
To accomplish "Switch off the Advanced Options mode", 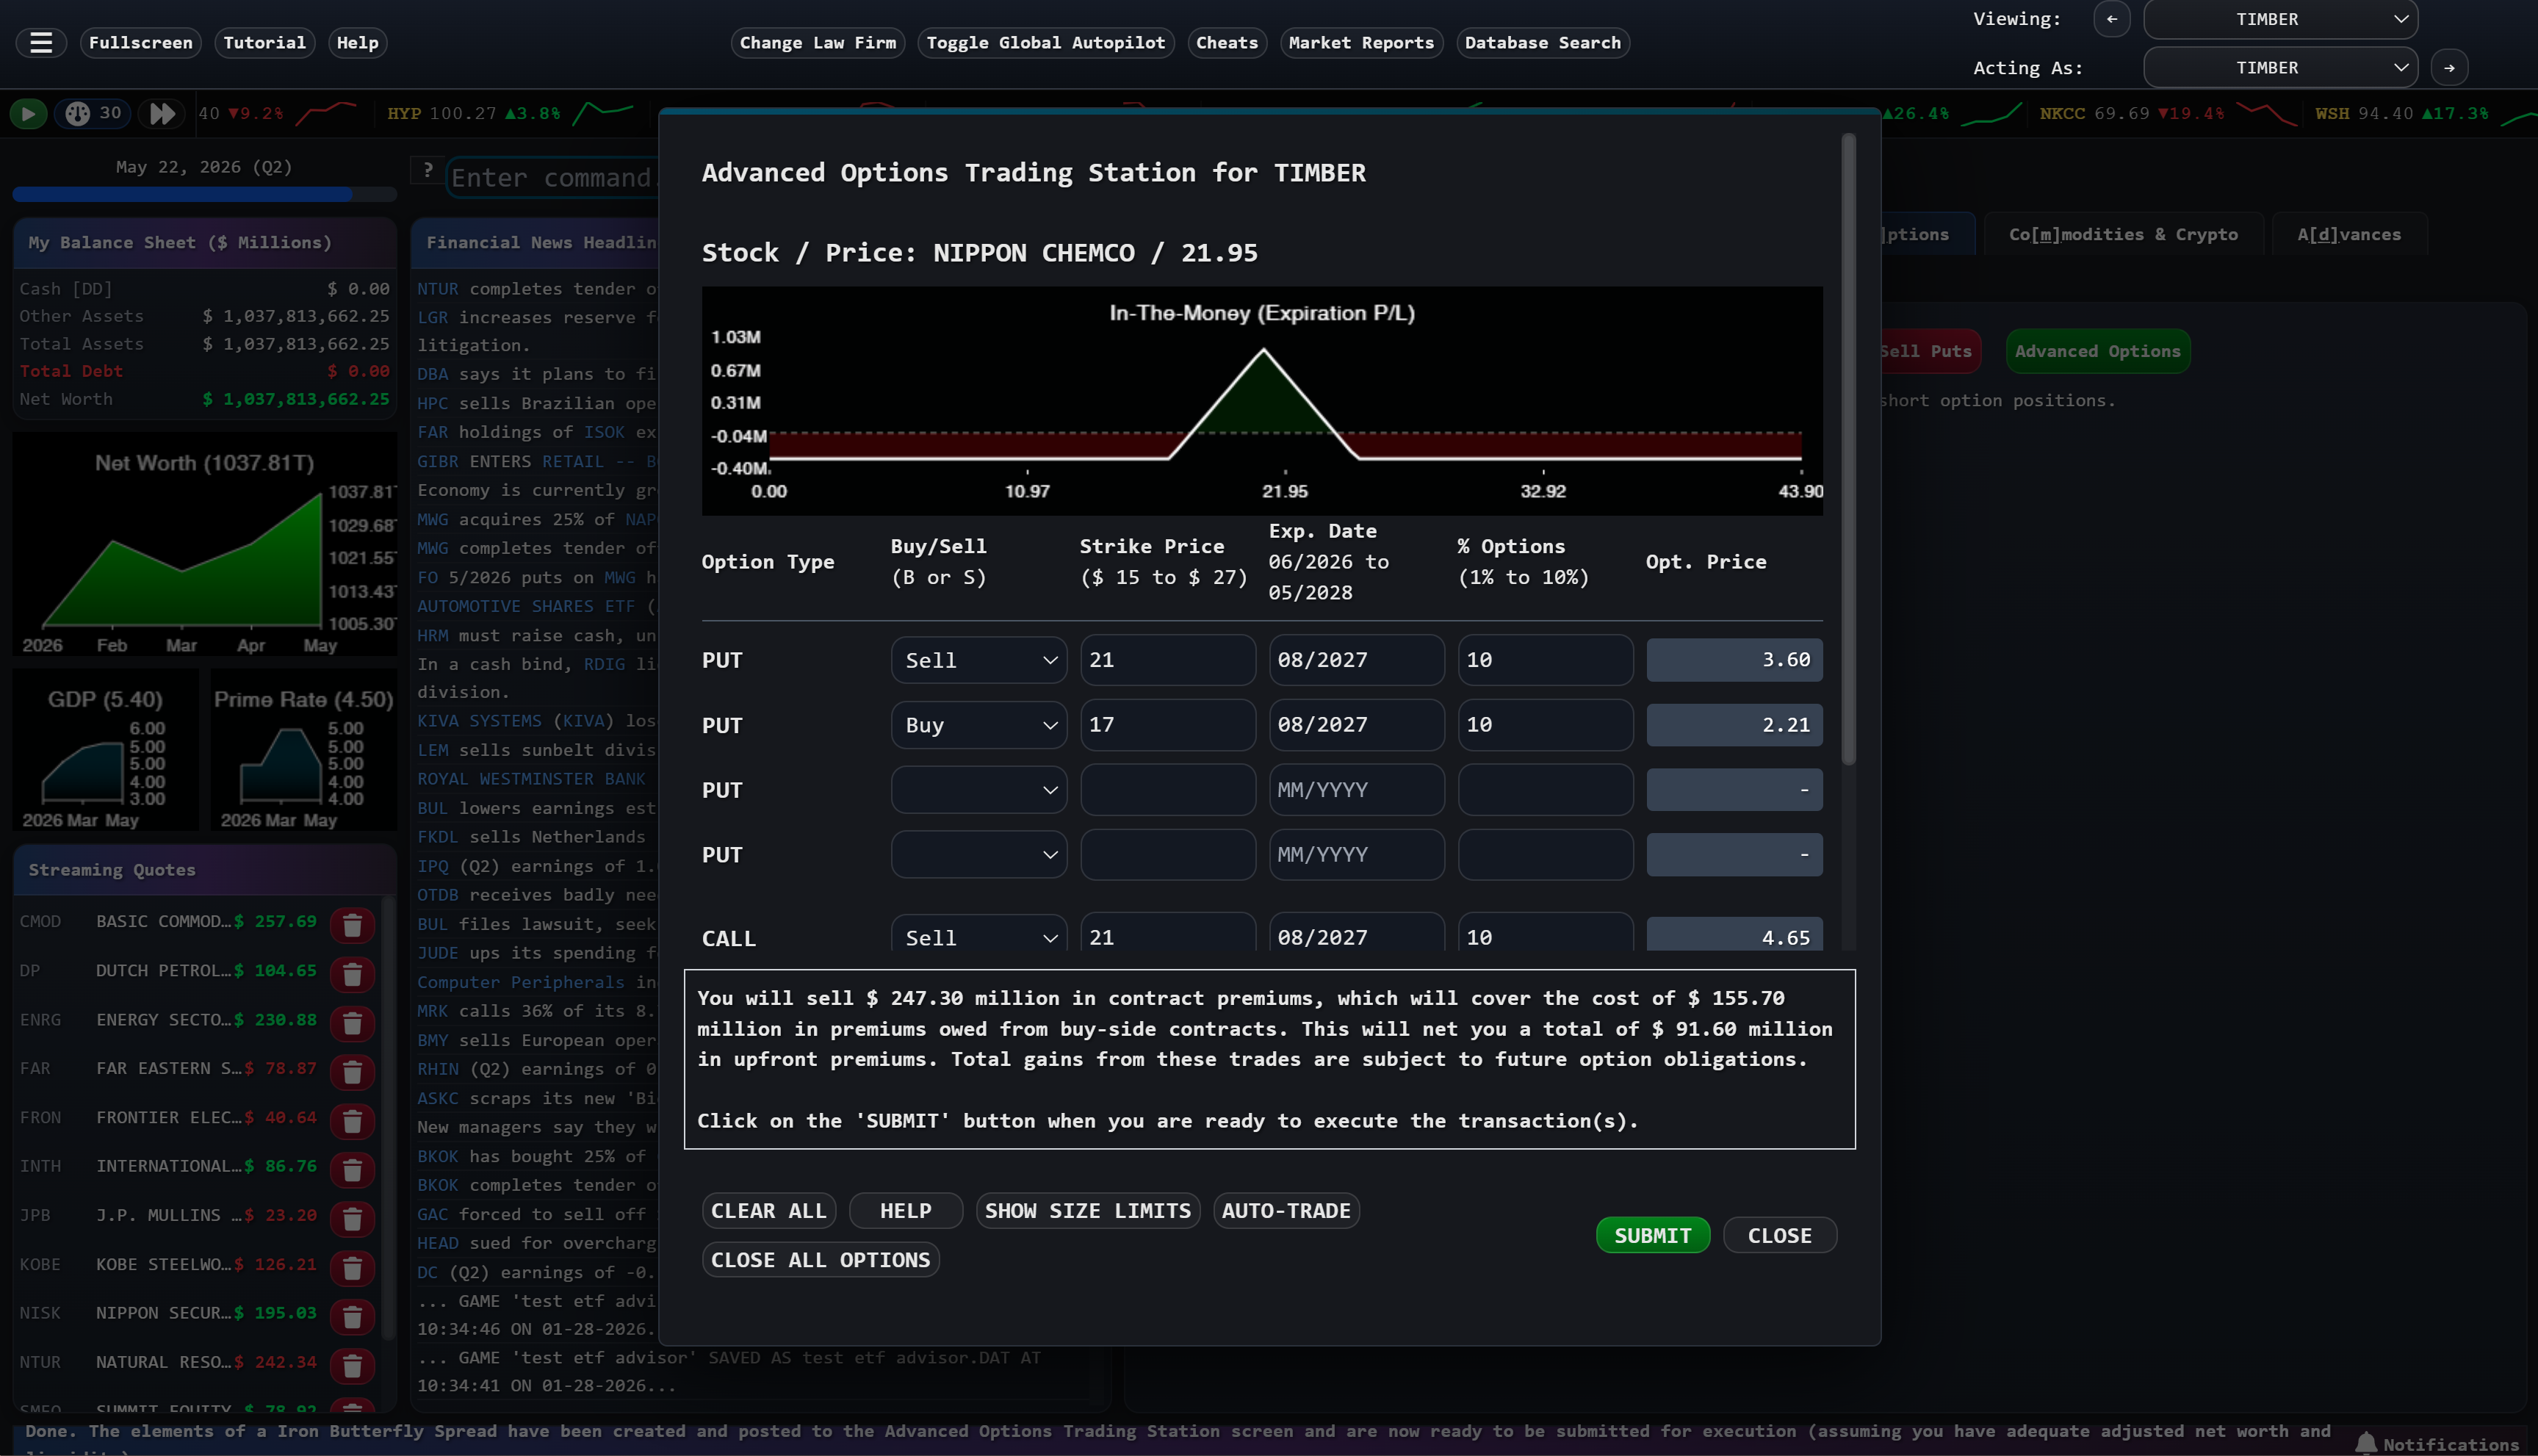I will click(2098, 350).
